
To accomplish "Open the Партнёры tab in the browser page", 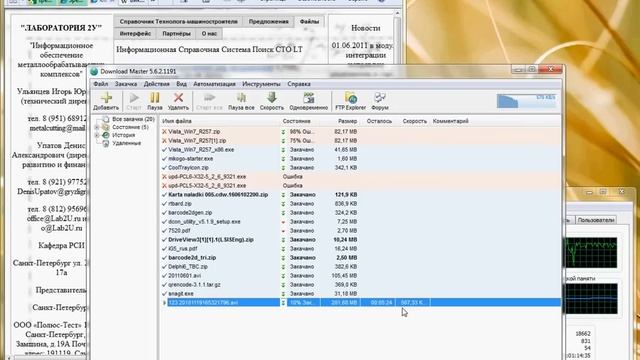I will [176, 33].
